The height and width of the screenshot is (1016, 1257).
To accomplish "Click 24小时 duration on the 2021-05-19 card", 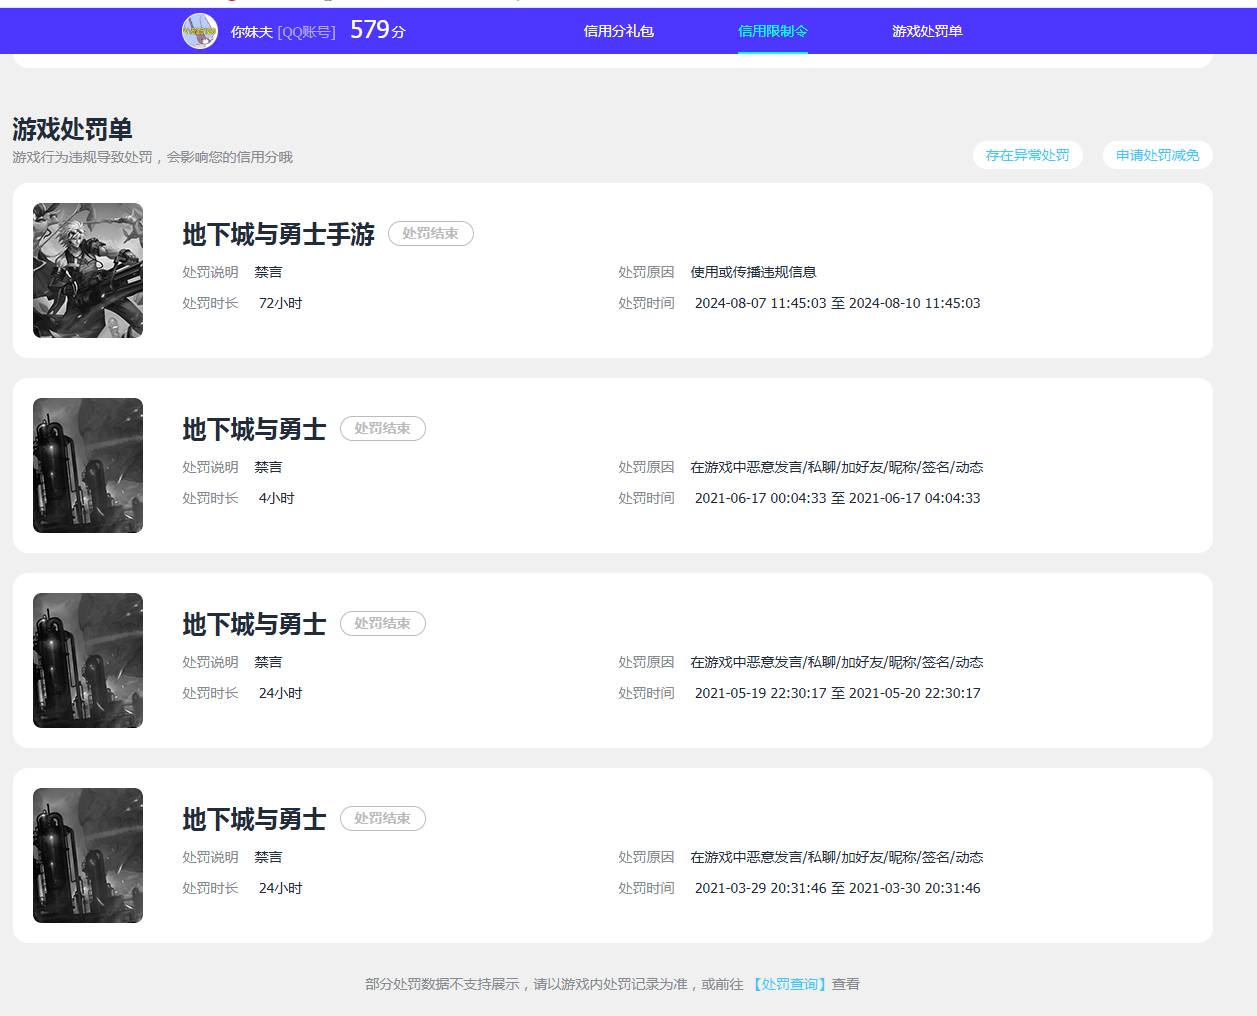I will (280, 693).
